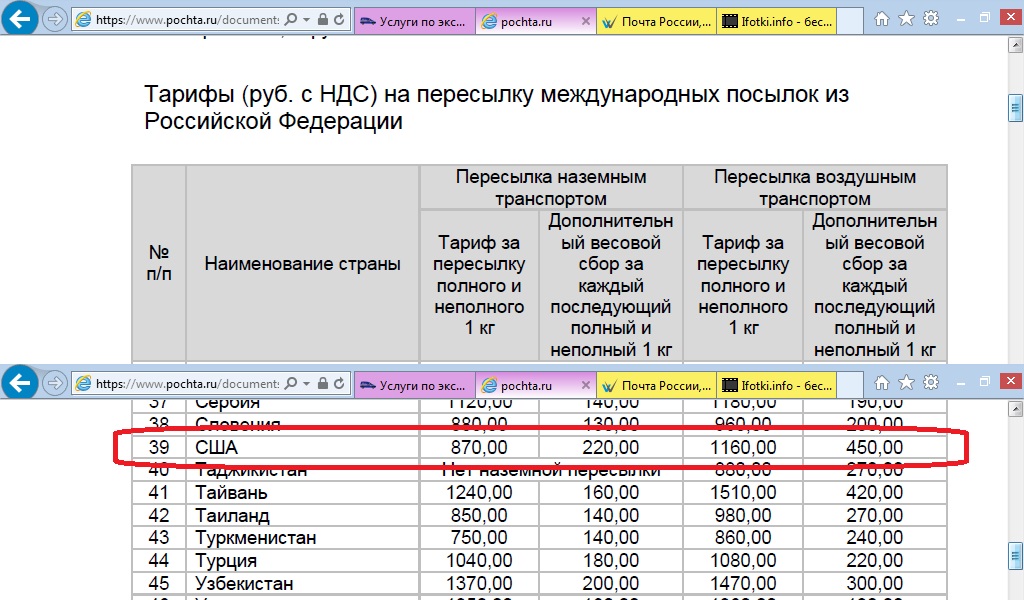The width and height of the screenshot is (1024, 600).
Task: Expand the upper address bar autocomplete dropdown arrow
Action: point(306,20)
